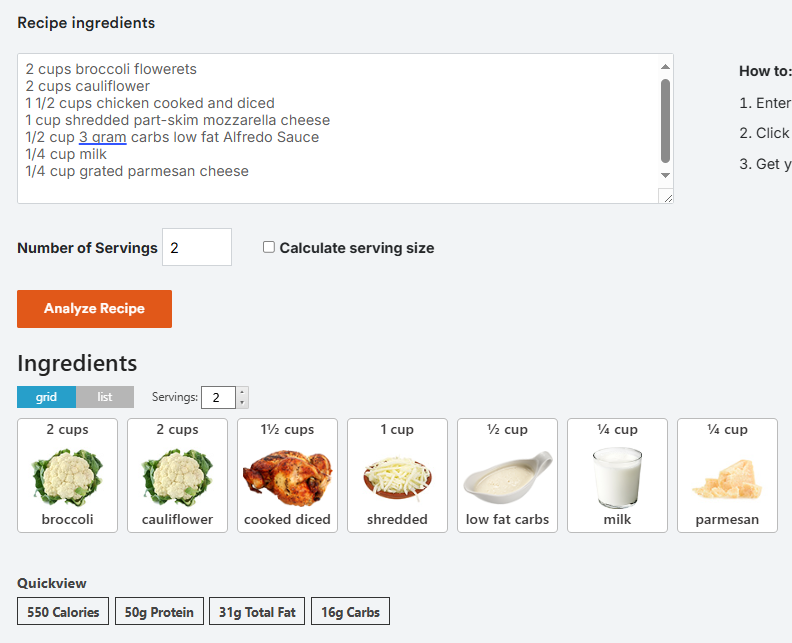Click the ingredients textarea scrollbar thumb
The image size is (792, 643).
tap(665, 121)
